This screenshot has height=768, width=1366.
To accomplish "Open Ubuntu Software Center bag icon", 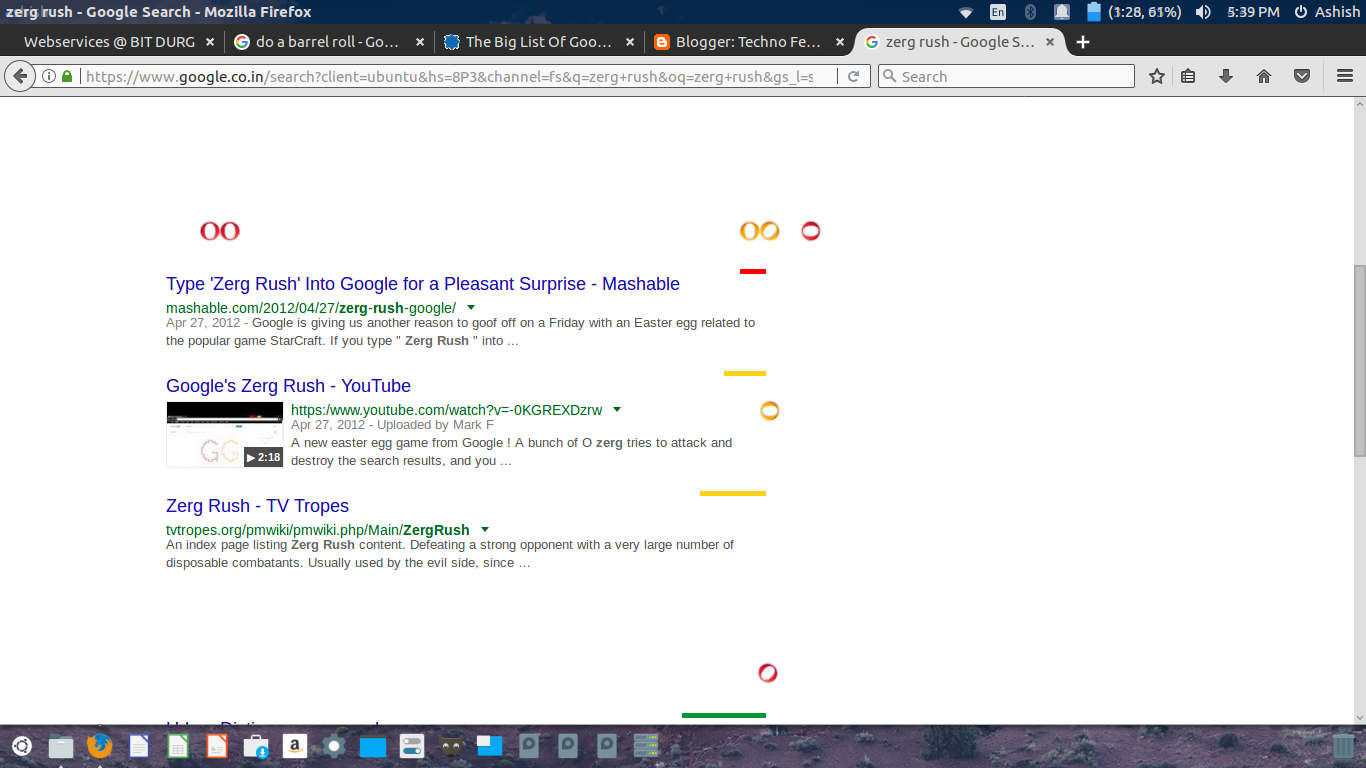I will point(256,746).
